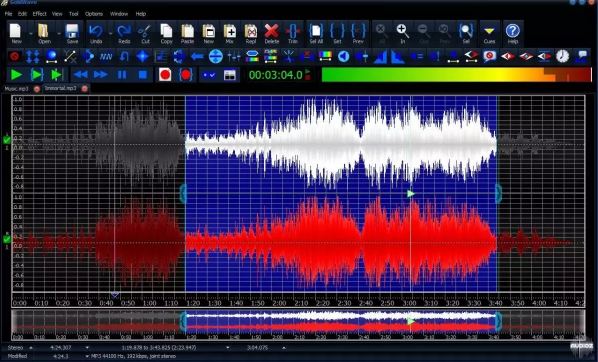Open the dropdown arrow beside the Undo button
This screenshot has height=362, width=598.
[110, 34]
